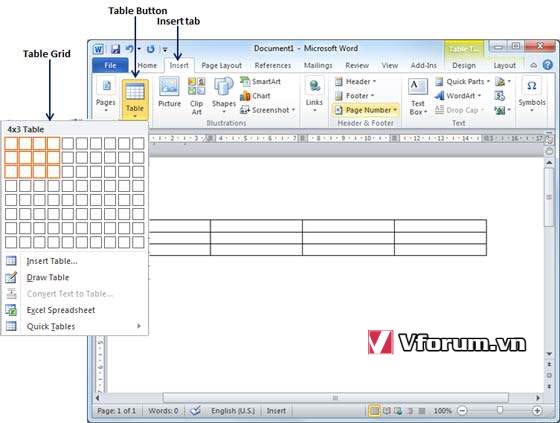Click the vertical scrollbar down arrow
The height and width of the screenshot is (423, 560).
pyautogui.click(x=549, y=354)
